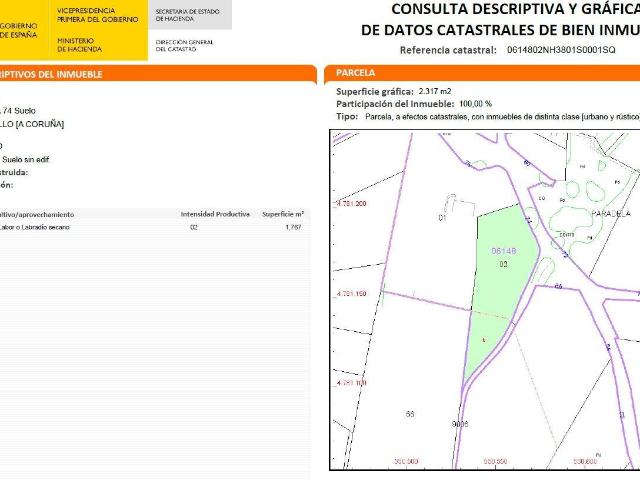This screenshot has height=480, width=640.
Task: Select the PARCELA section header
Action: 356,73
